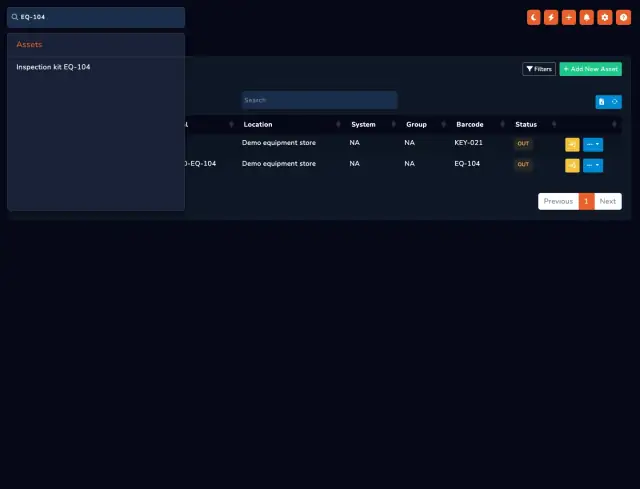Click the OUT status badge for KEY-021
The height and width of the screenshot is (489, 640).
[523, 143]
